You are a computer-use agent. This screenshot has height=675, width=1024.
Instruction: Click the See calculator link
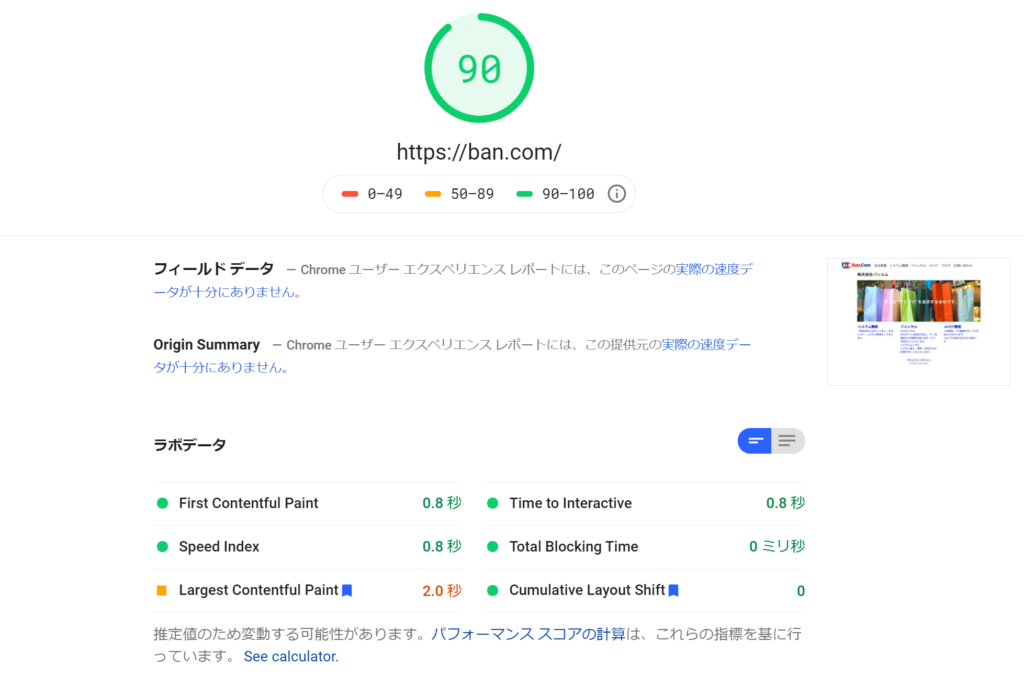tap(291, 657)
